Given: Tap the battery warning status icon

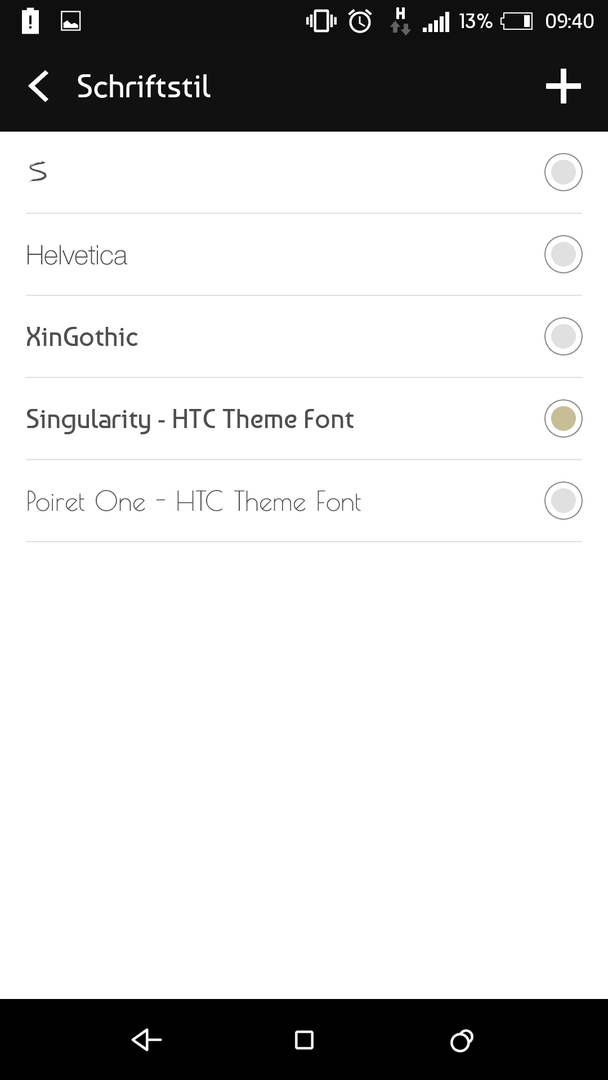Looking at the screenshot, I should (30, 21).
